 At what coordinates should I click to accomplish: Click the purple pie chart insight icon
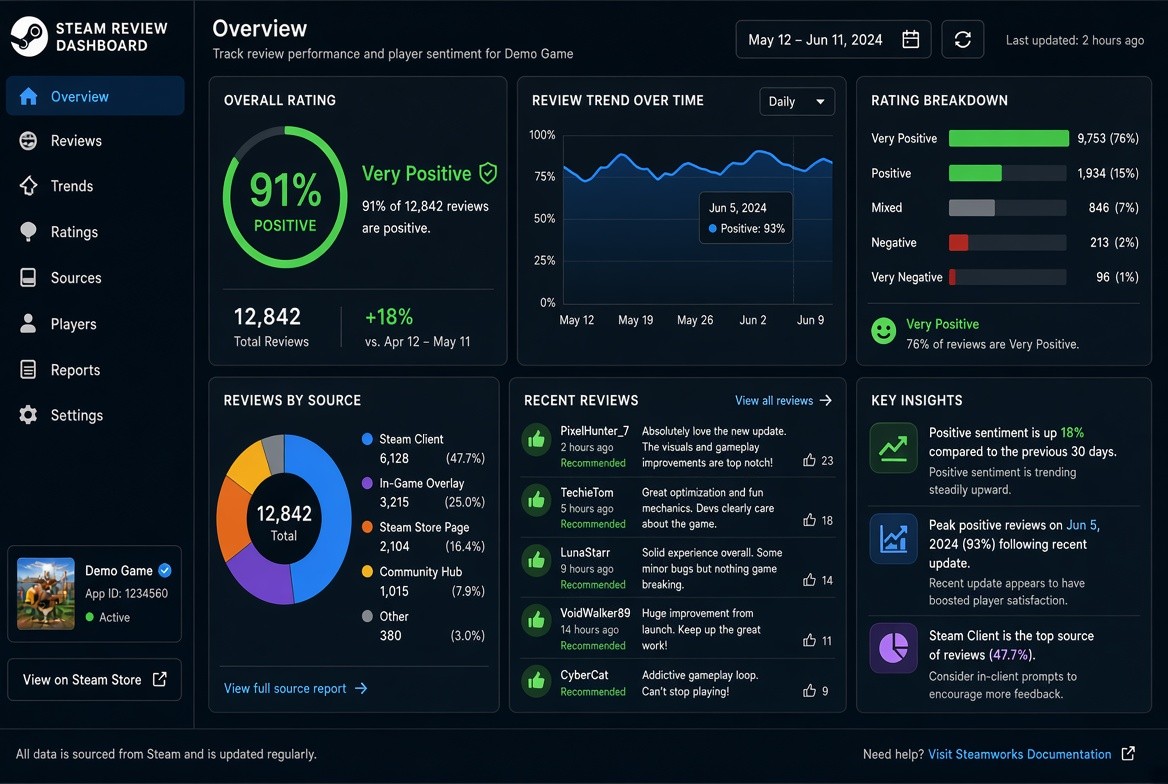click(893, 648)
